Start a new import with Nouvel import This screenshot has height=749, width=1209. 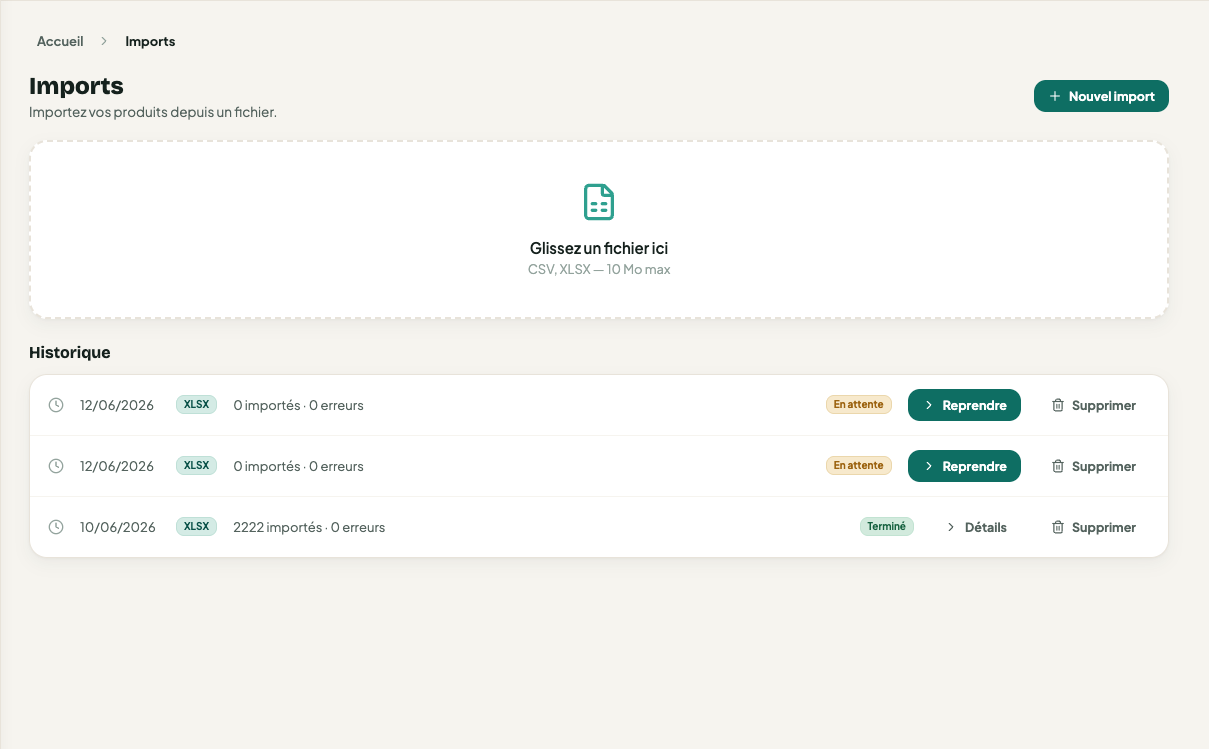point(1101,96)
